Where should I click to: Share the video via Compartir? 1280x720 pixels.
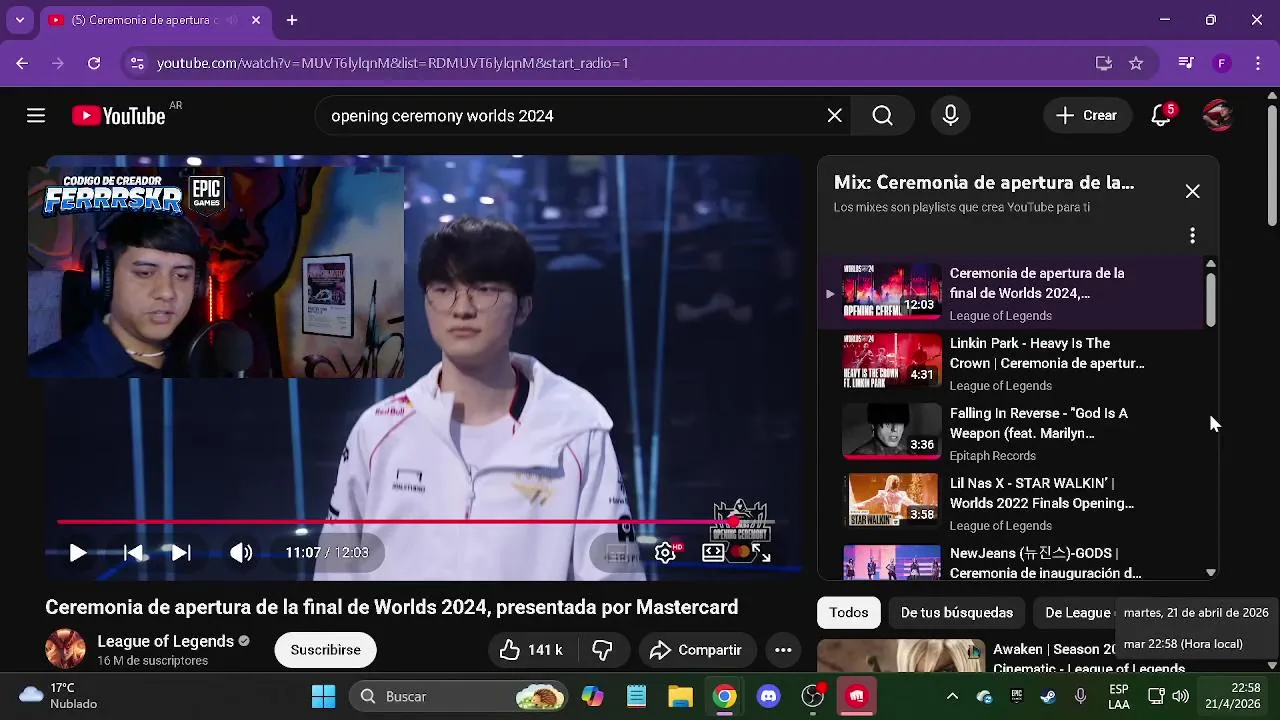pos(696,650)
